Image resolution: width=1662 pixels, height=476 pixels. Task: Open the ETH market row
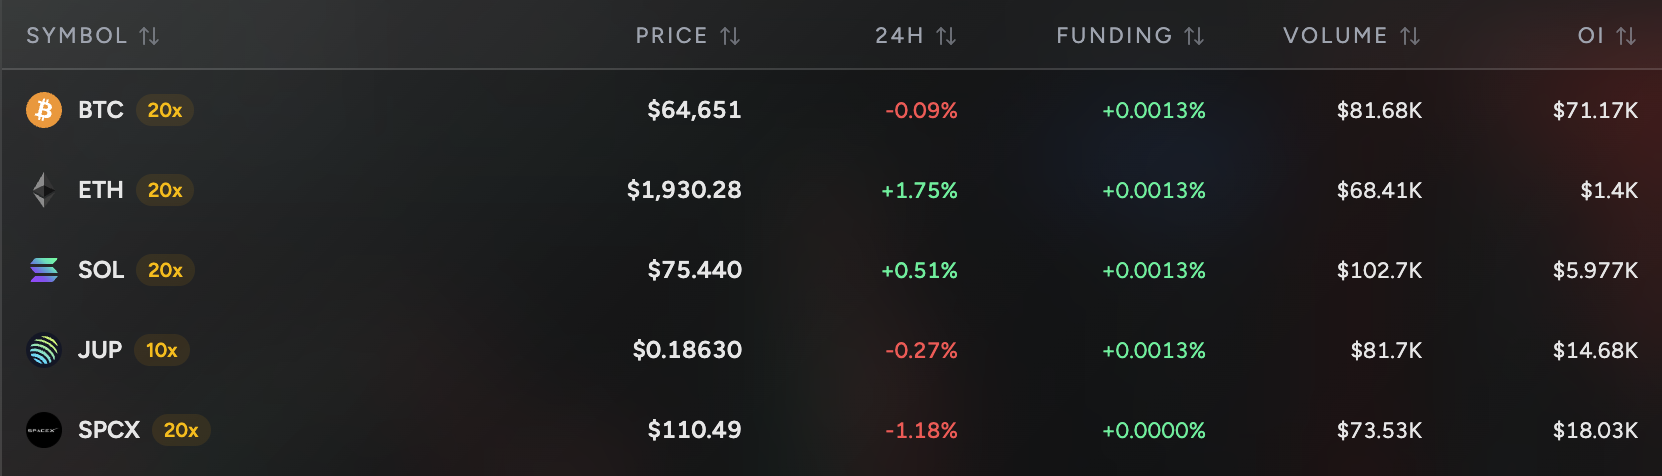[831, 190]
